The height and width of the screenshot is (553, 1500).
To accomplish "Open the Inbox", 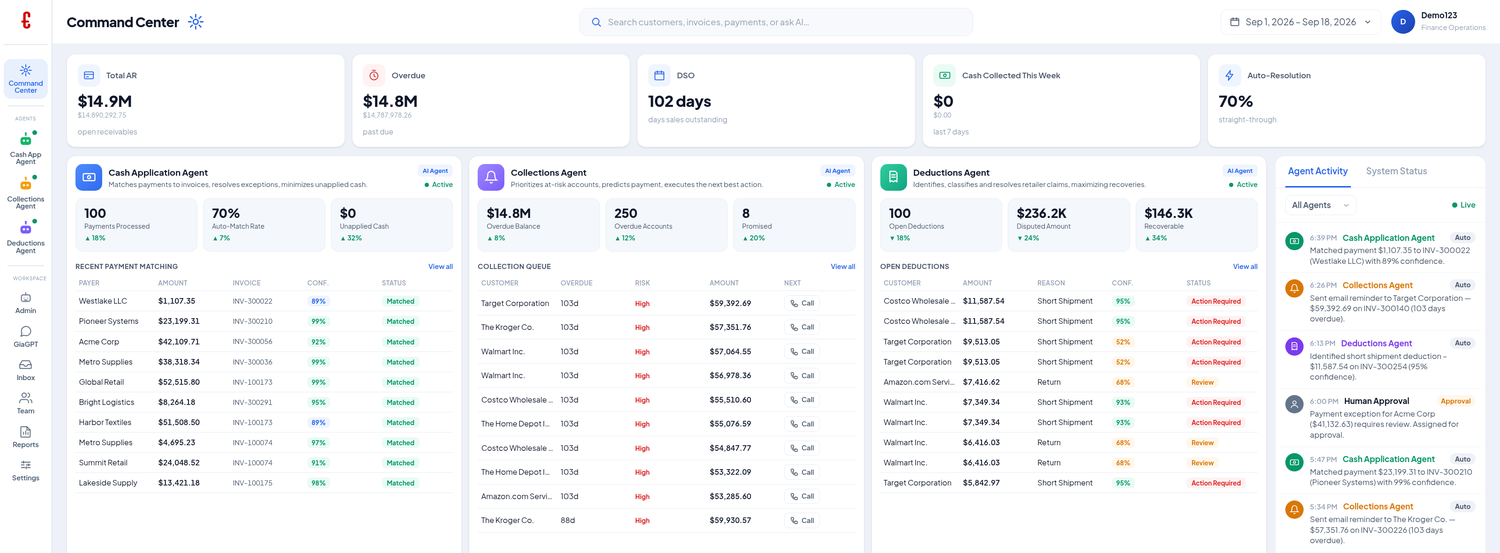I will [x=26, y=370].
